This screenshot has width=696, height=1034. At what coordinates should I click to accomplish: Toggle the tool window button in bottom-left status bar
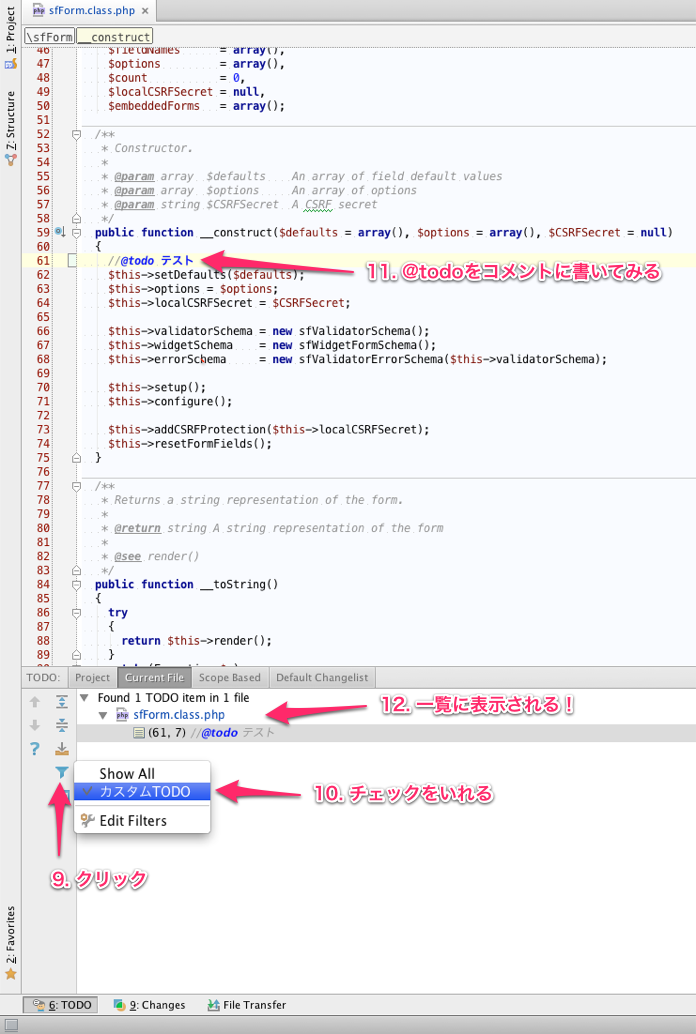(x=10, y=1024)
